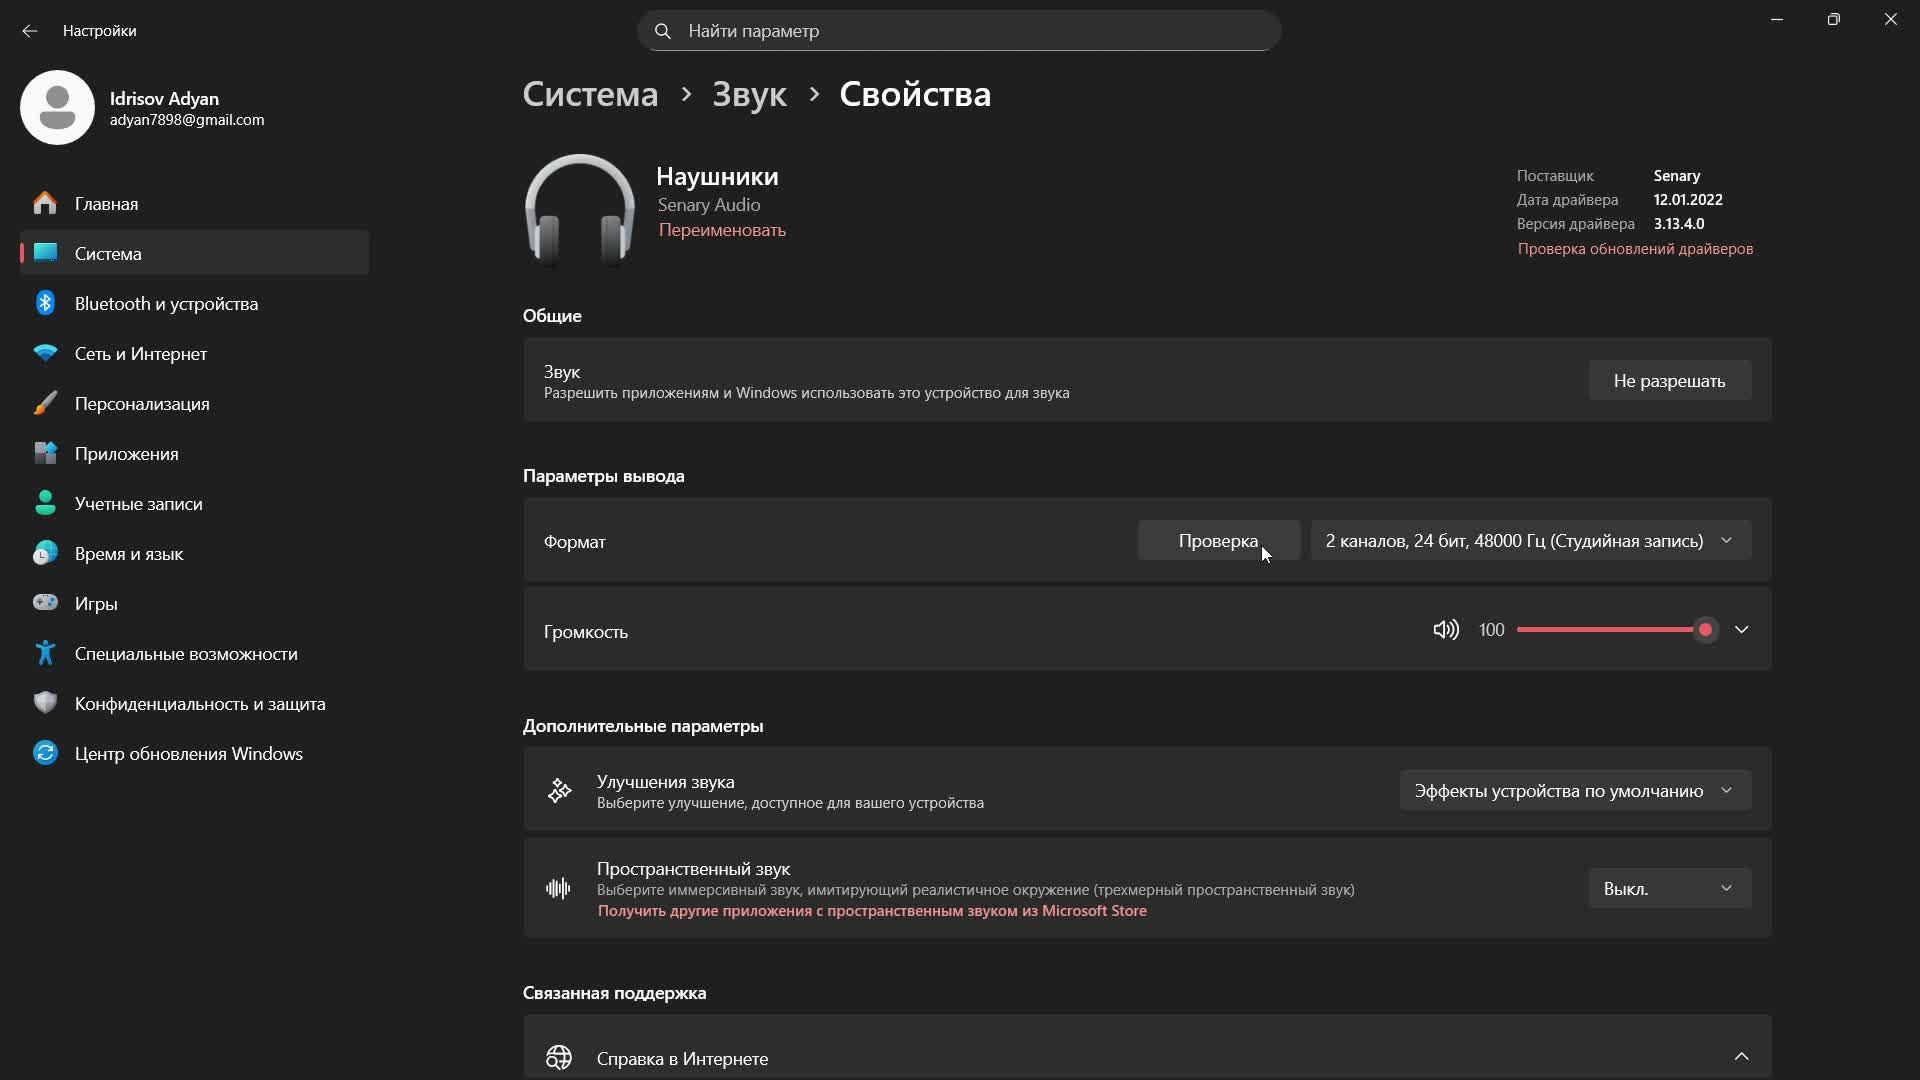This screenshot has width=1920, height=1080.
Task: Click the Bluetooth and devices sidebar icon
Action: (45, 303)
